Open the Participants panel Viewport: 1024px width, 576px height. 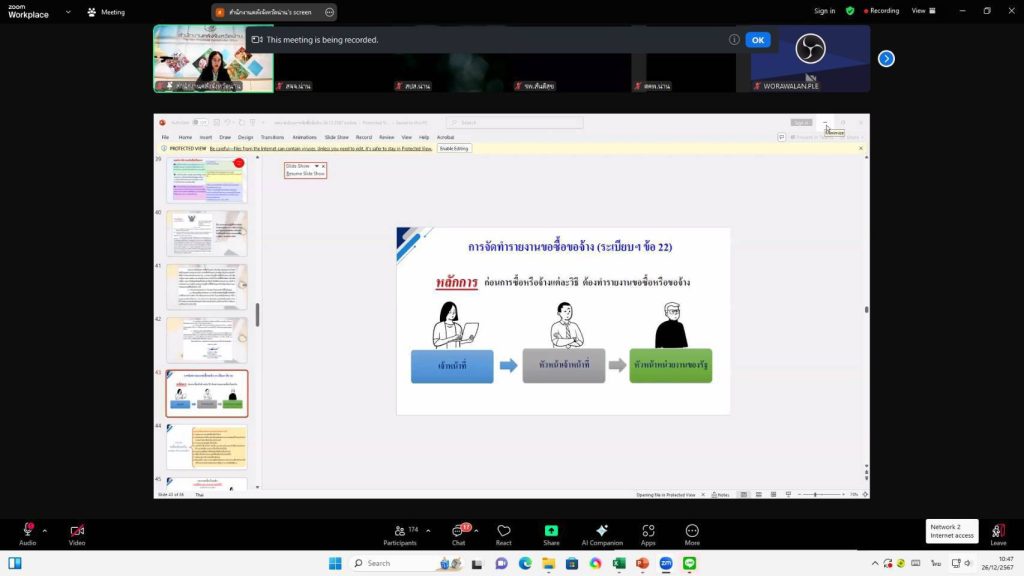[x=400, y=530]
